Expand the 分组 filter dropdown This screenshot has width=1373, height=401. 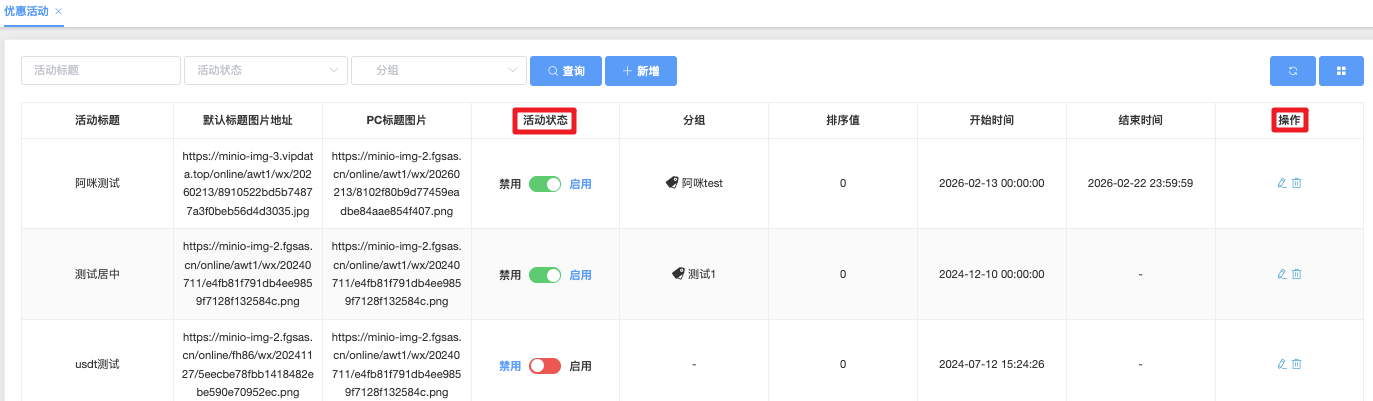tap(438, 71)
